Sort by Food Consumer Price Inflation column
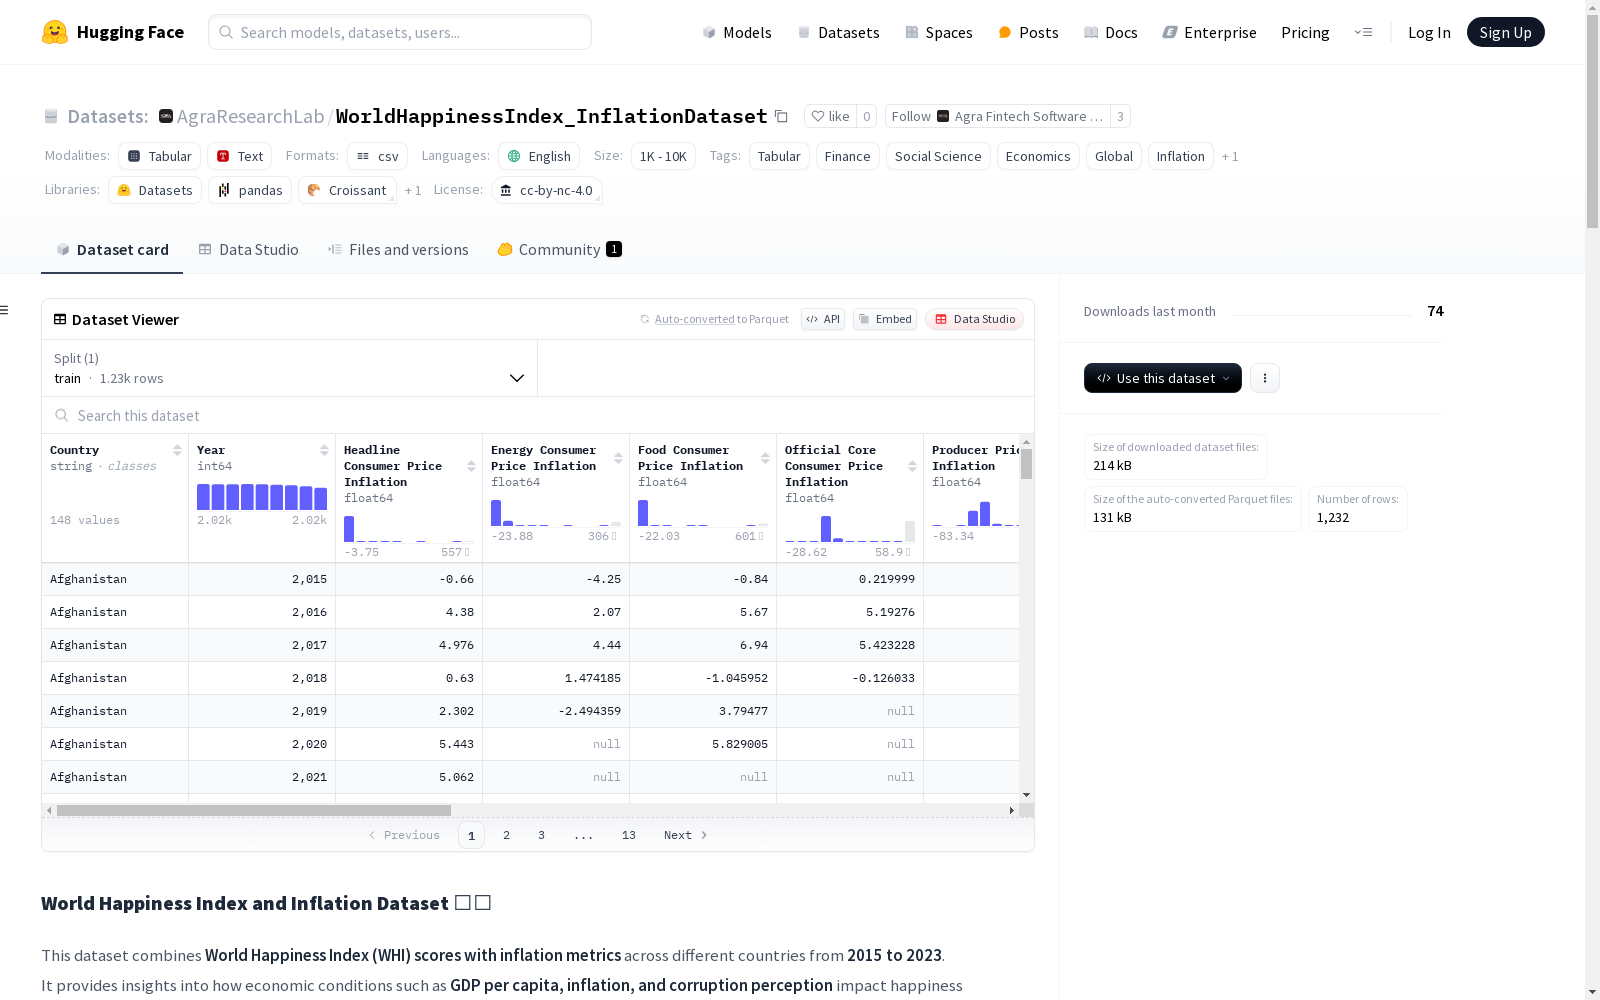Viewport: 1600px width, 1000px height. pos(765,458)
